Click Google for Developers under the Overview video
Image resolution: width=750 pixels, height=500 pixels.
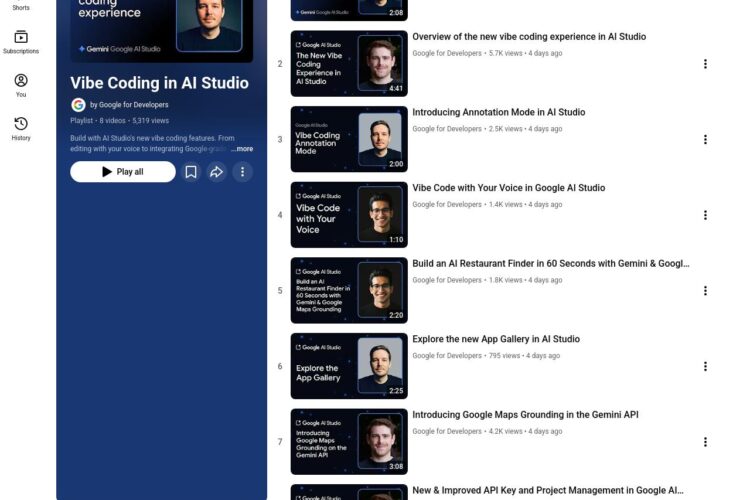click(447, 53)
